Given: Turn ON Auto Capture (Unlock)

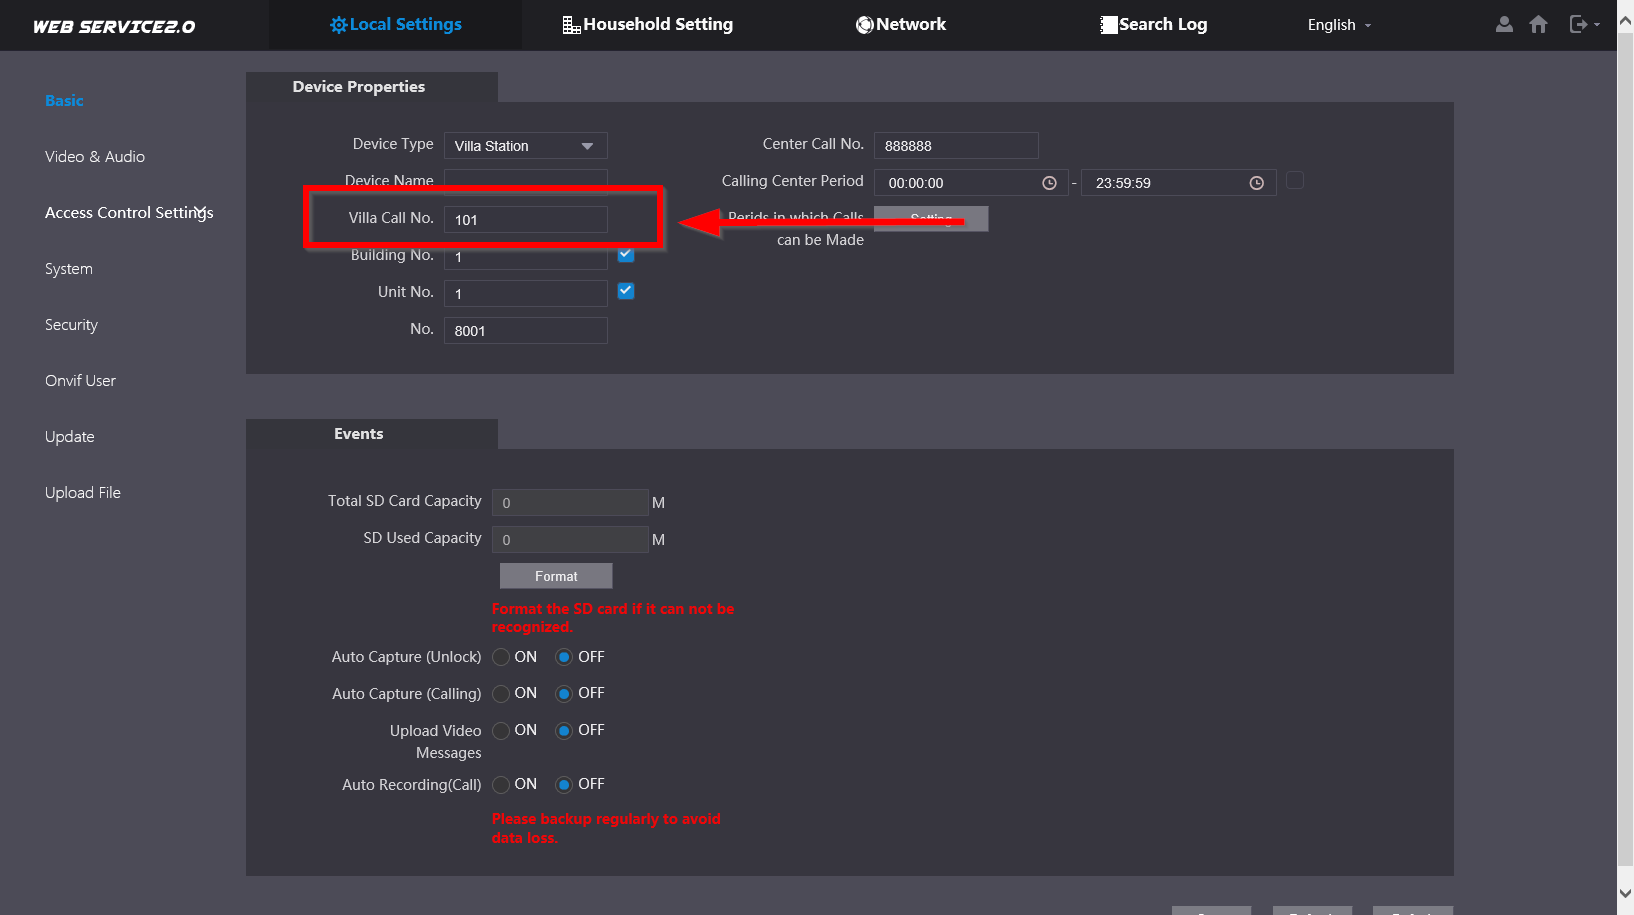Looking at the screenshot, I should [x=501, y=658].
